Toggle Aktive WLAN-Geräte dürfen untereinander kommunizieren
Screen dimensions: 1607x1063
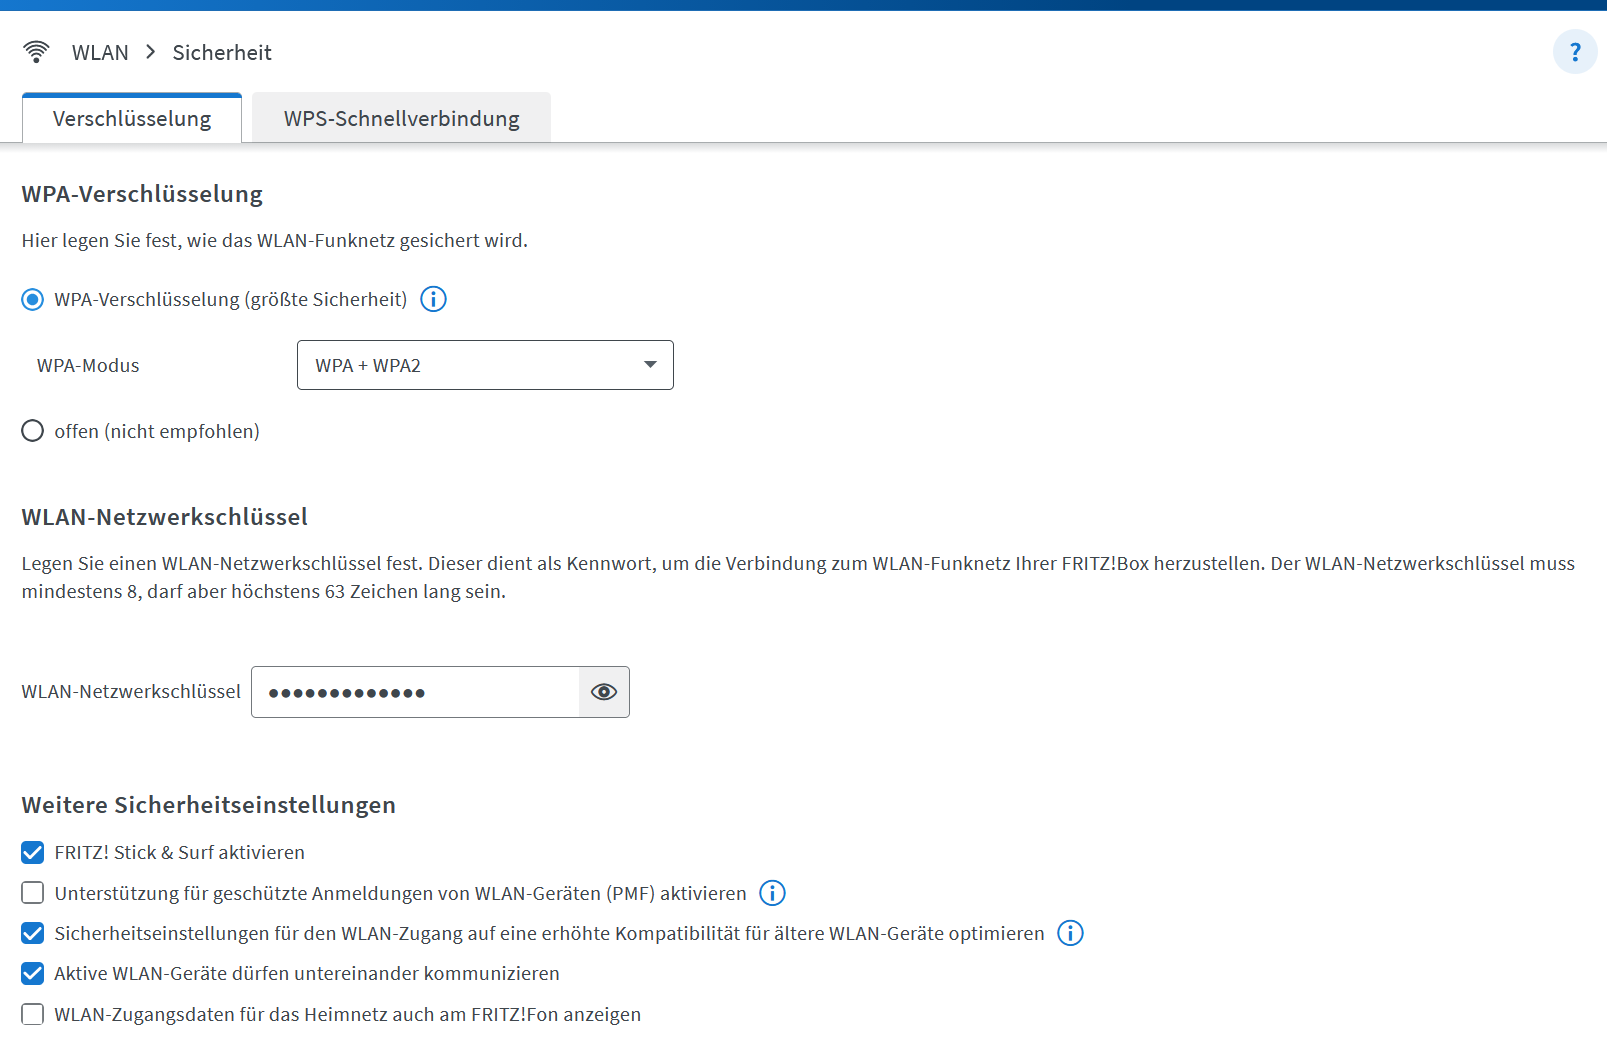coord(33,973)
